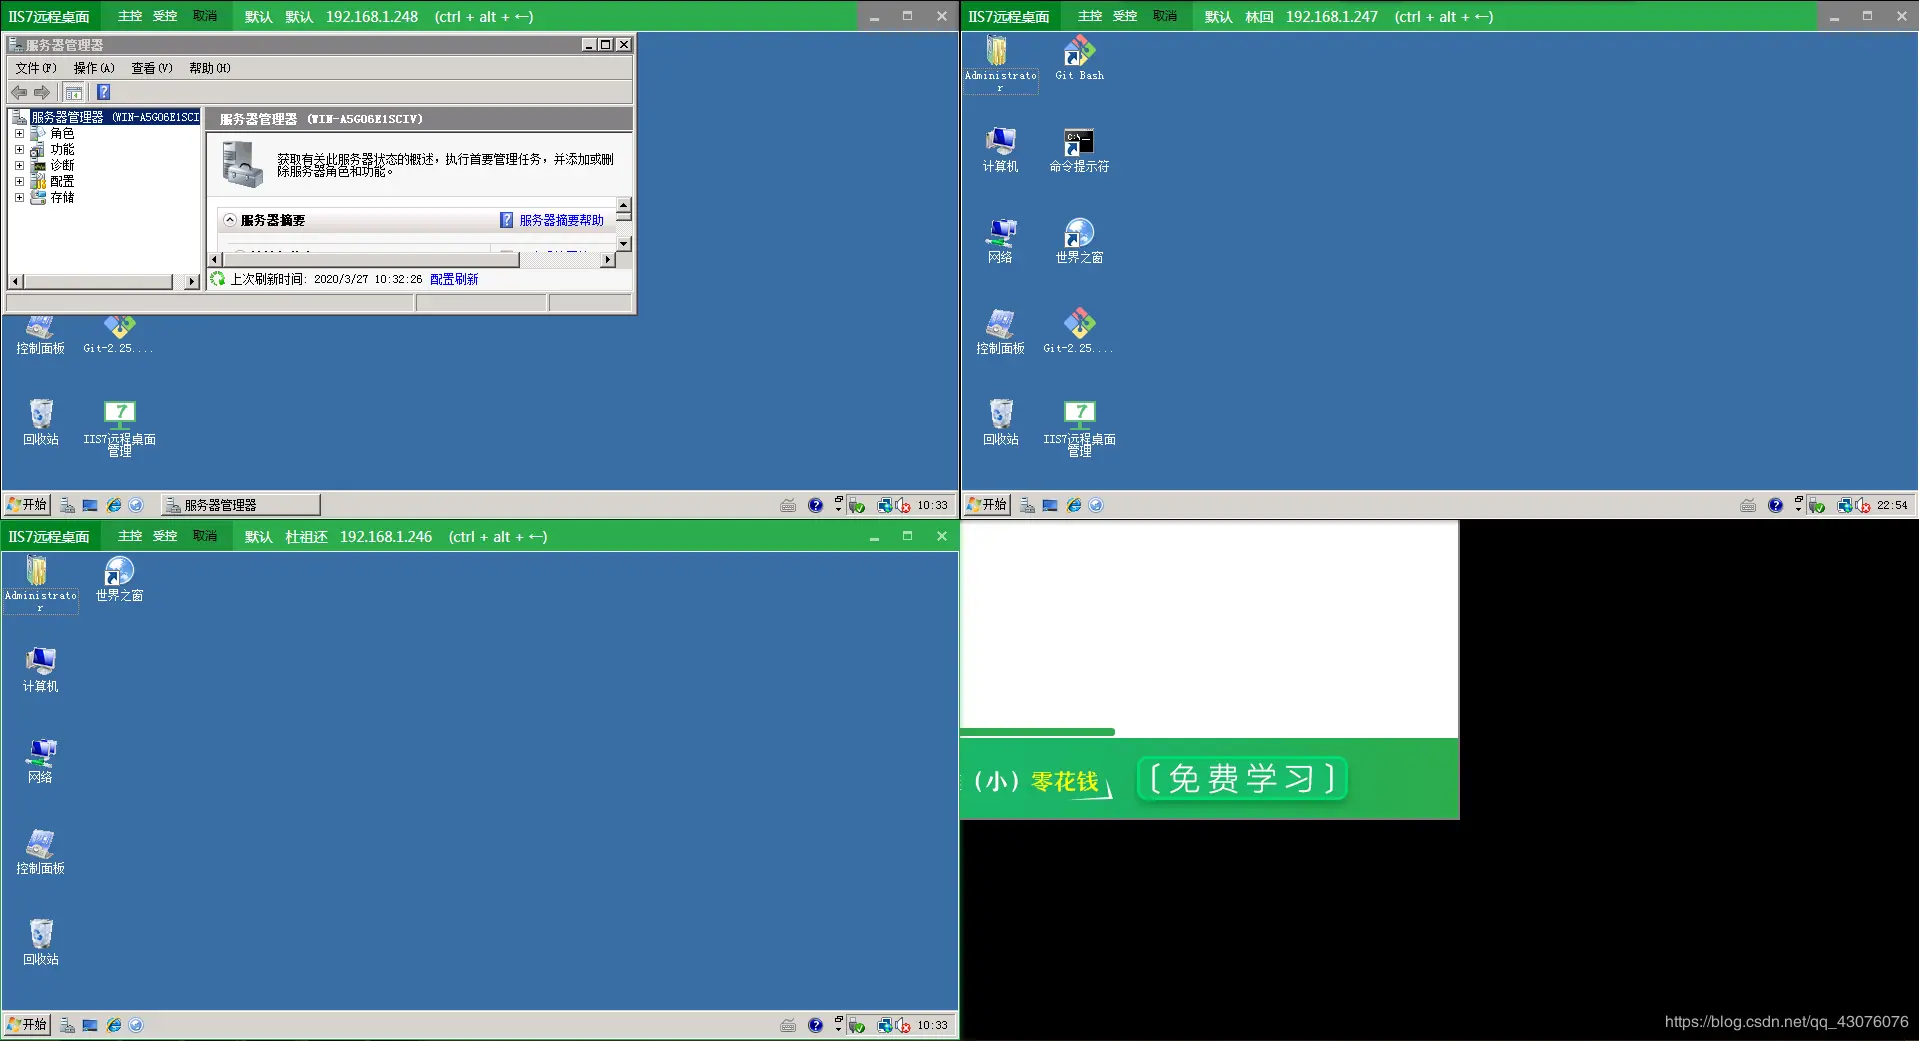This screenshot has height=1041, width=1919.
Task: Expand the 功能 node in the server tree
Action: [x=19, y=149]
